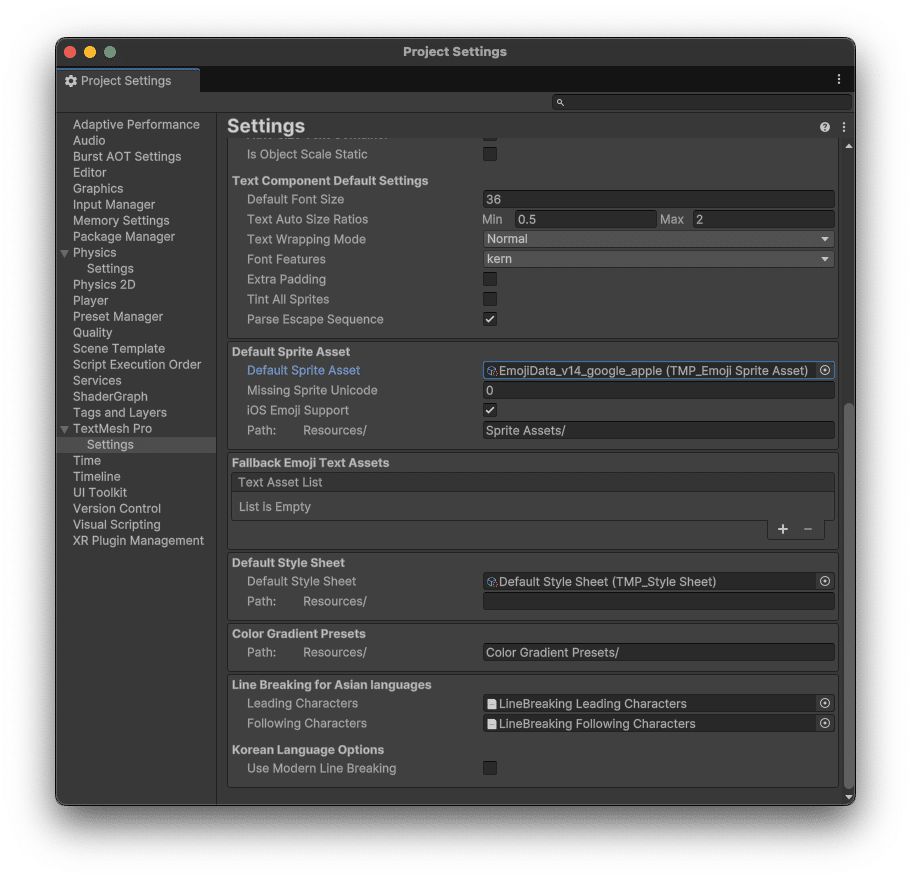Click the LineBreaking Leading Characters file icon
Viewport: 911px width, 879px height.
coord(492,704)
